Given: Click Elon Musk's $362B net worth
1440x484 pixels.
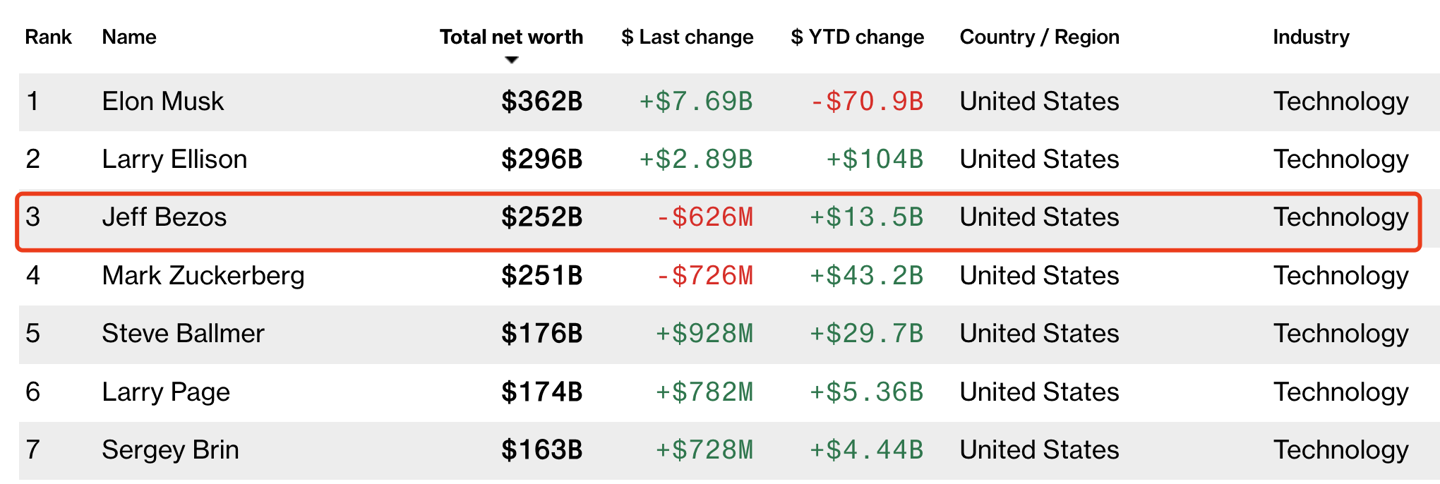Looking at the screenshot, I should [x=542, y=101].
